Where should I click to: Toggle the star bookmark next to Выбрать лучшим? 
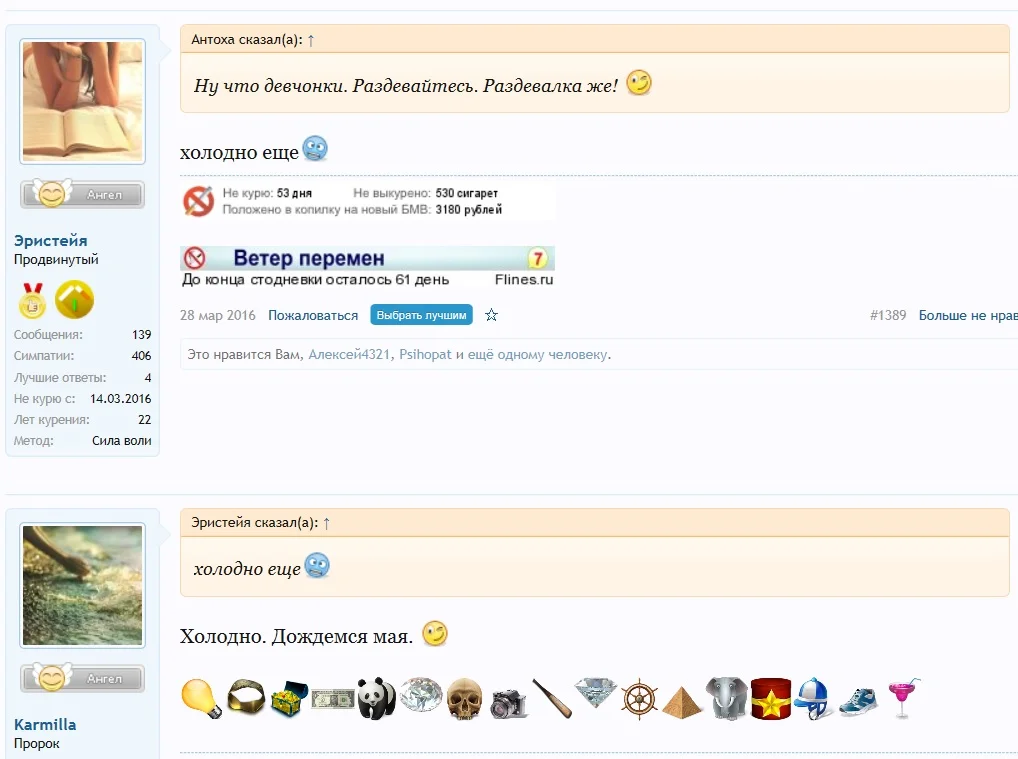pos(491,314)
